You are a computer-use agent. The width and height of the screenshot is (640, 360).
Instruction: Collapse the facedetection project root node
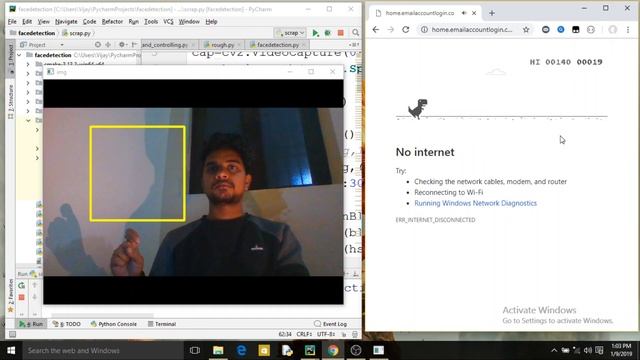19,55
